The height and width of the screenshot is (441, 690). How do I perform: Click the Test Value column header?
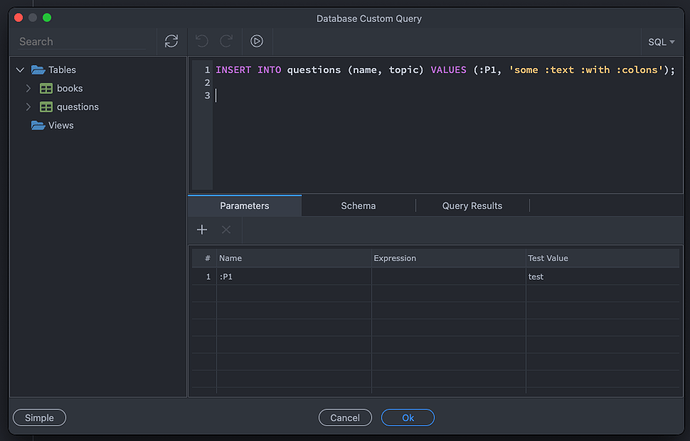[602, 258]
